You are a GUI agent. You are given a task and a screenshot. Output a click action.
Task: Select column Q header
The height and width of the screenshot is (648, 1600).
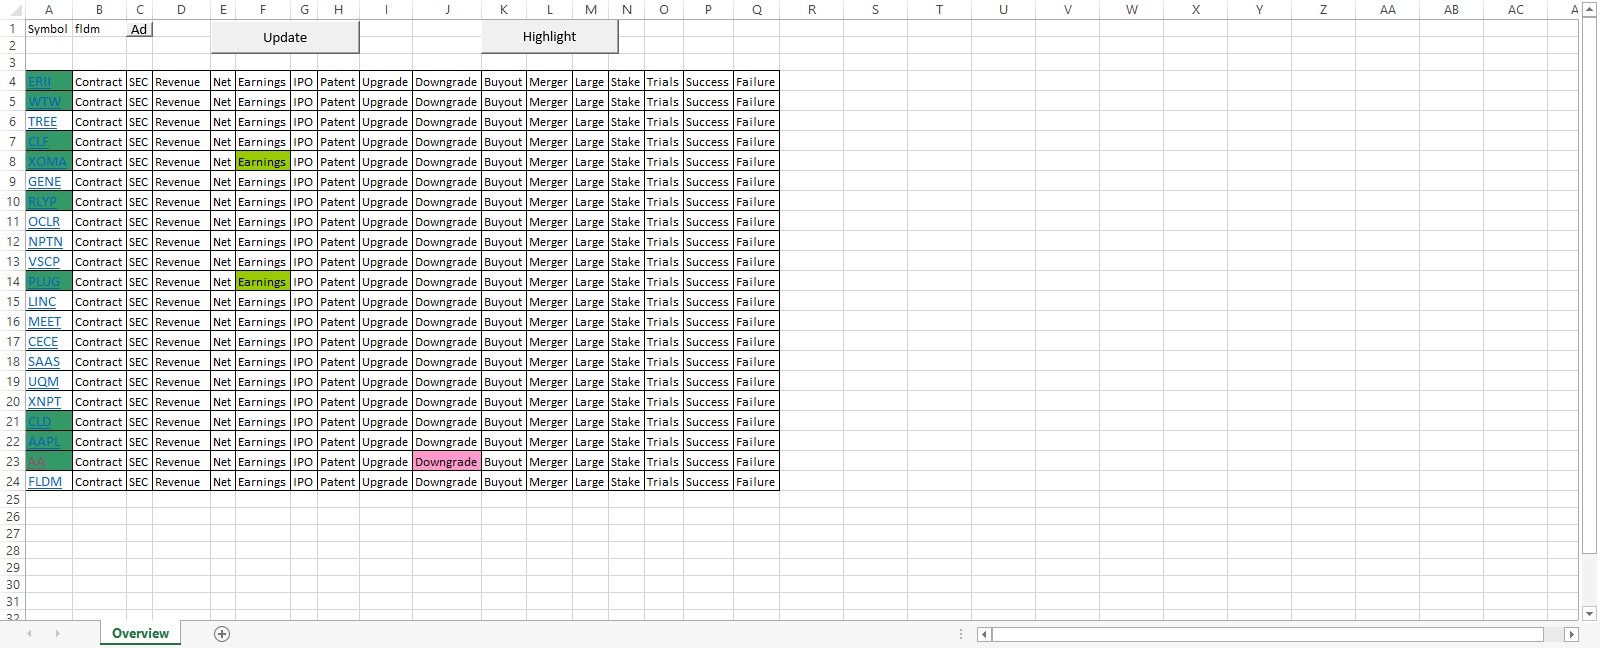[756, 9]
